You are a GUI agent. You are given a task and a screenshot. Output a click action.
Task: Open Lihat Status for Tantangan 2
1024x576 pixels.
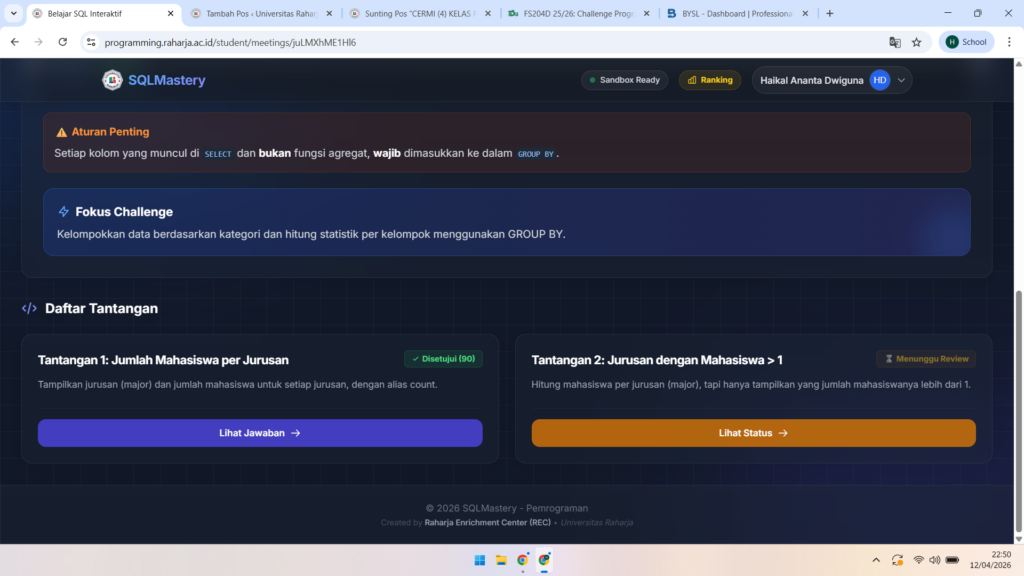[753, 433]
